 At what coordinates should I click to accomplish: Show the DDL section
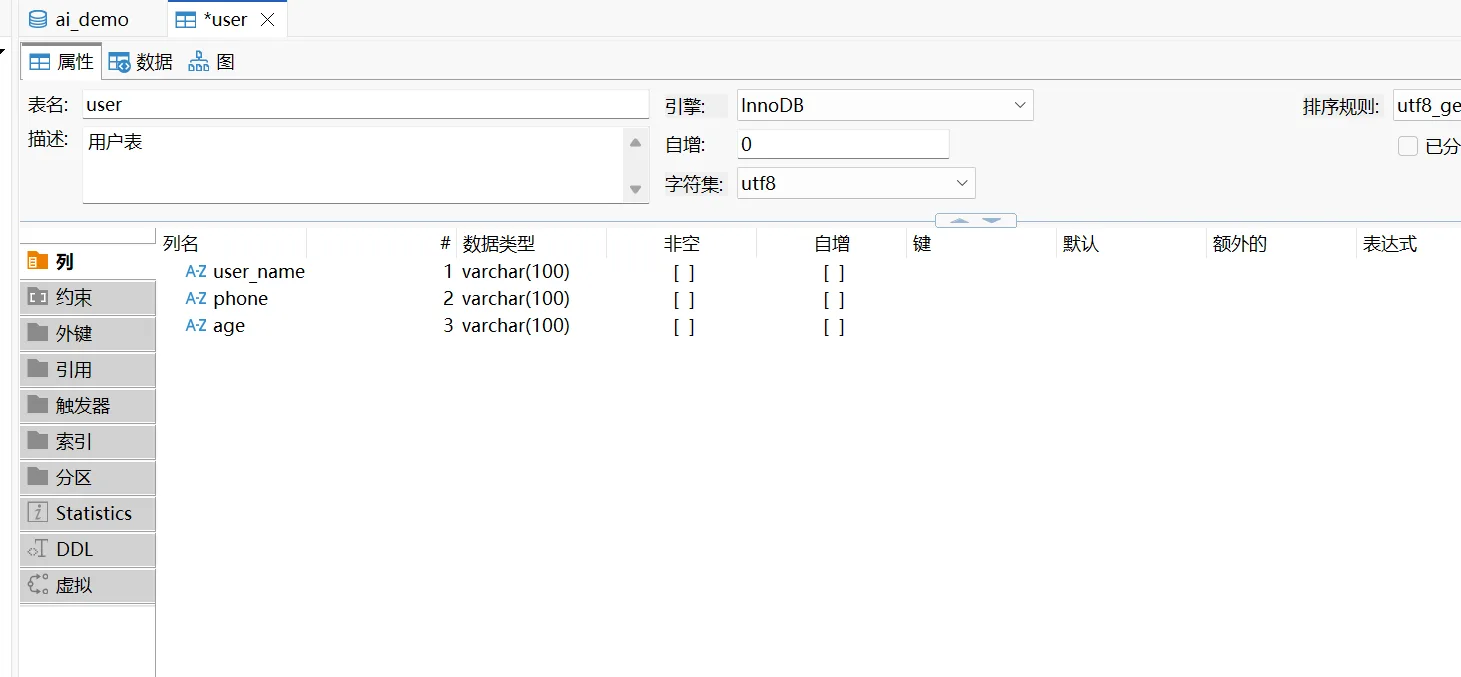point(88,549)
